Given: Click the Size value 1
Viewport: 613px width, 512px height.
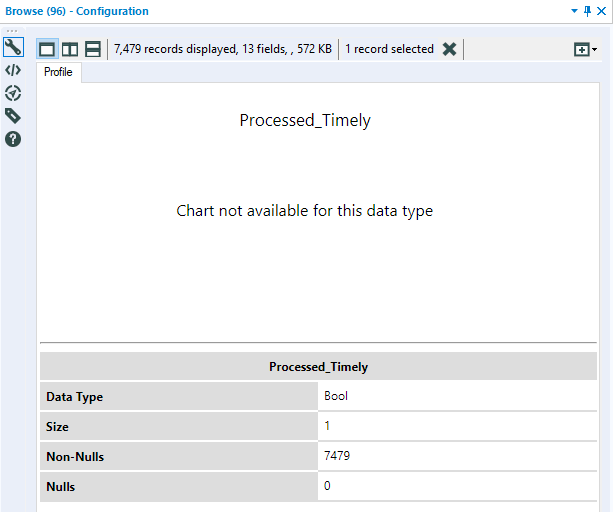Looking at the screenshot, I should pos(327,426).
